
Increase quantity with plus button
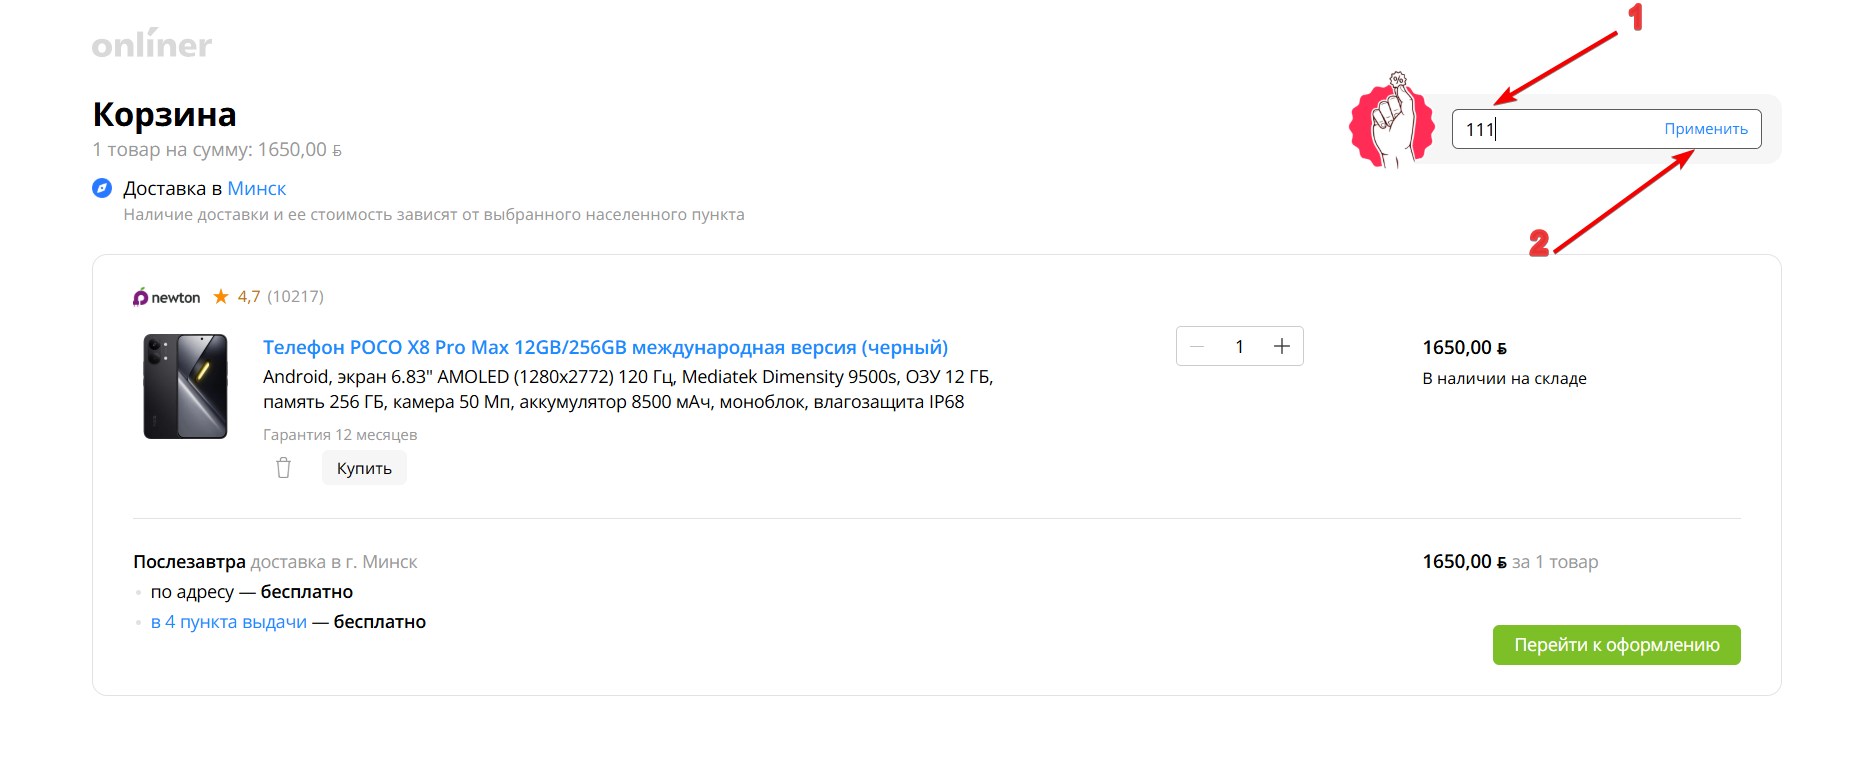click(1282, 346)
